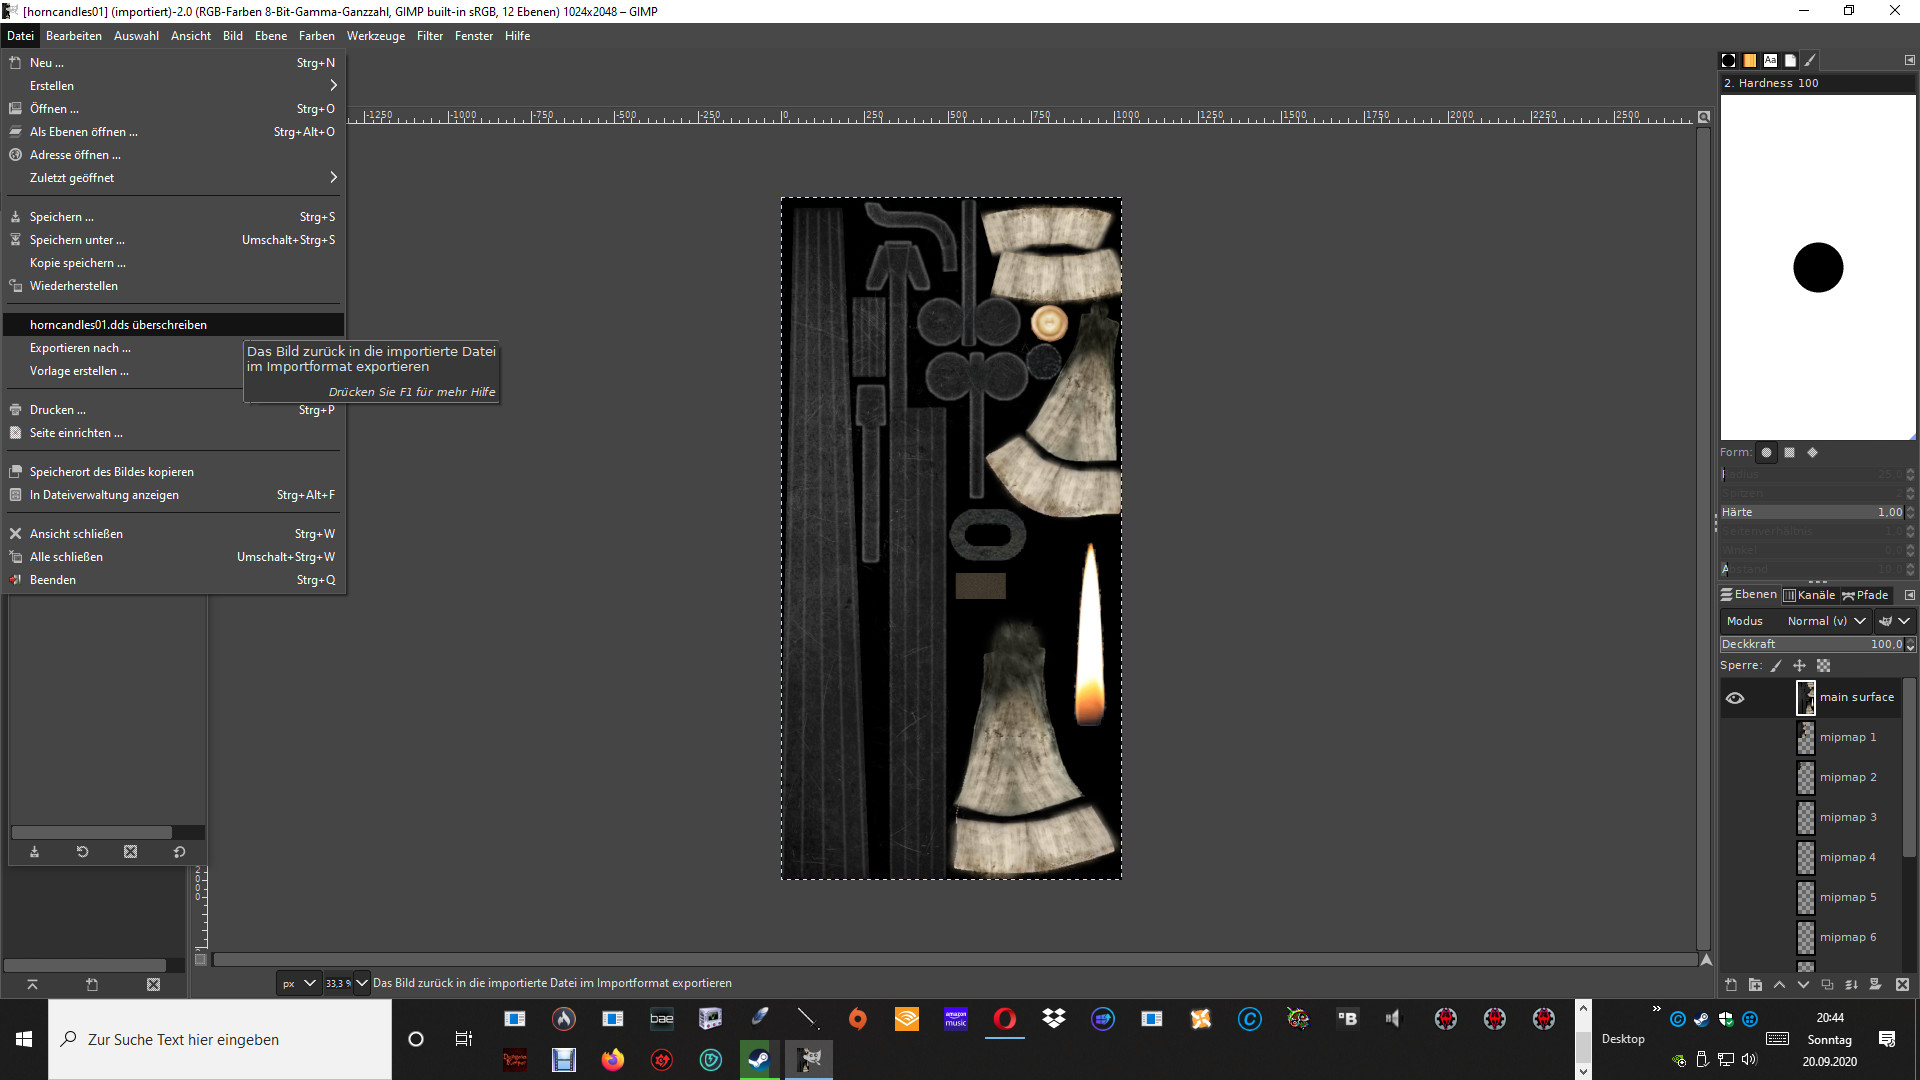Screen dimensions: 1920x1080
Task: Toggle lock pixels brush icon
Action: click(1776, 666)
